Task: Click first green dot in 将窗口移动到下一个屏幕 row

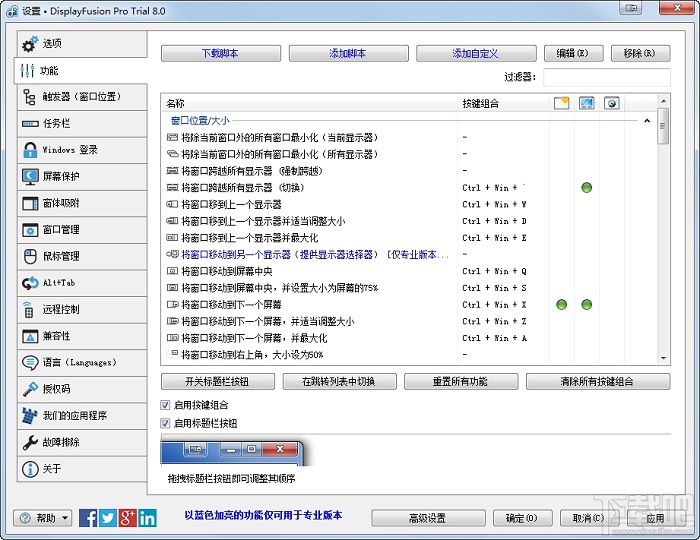Action: (x=561, y=304)
